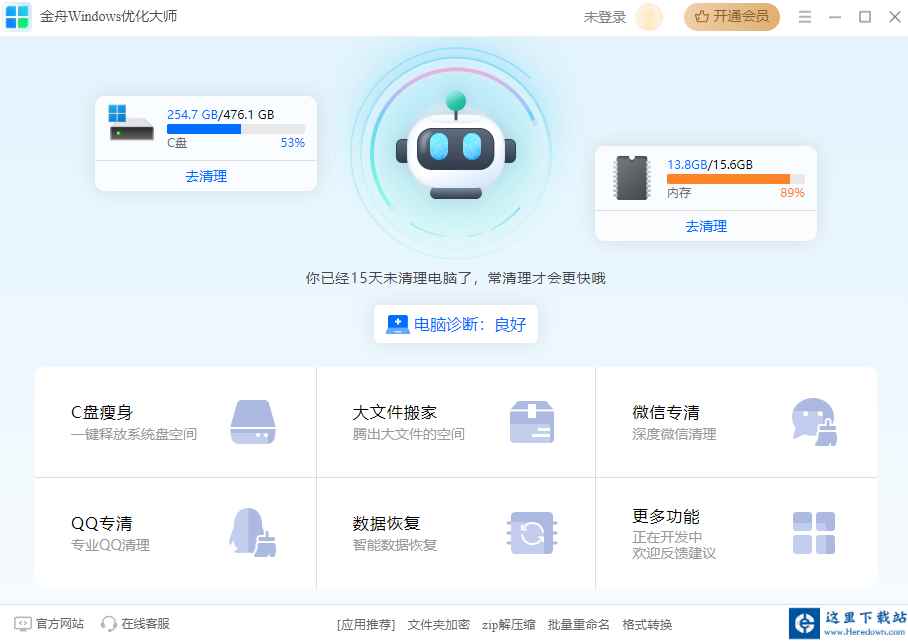The image size is (908, 641).
Task: Click the C drive disk icon
Action: [x=131, y=123]
